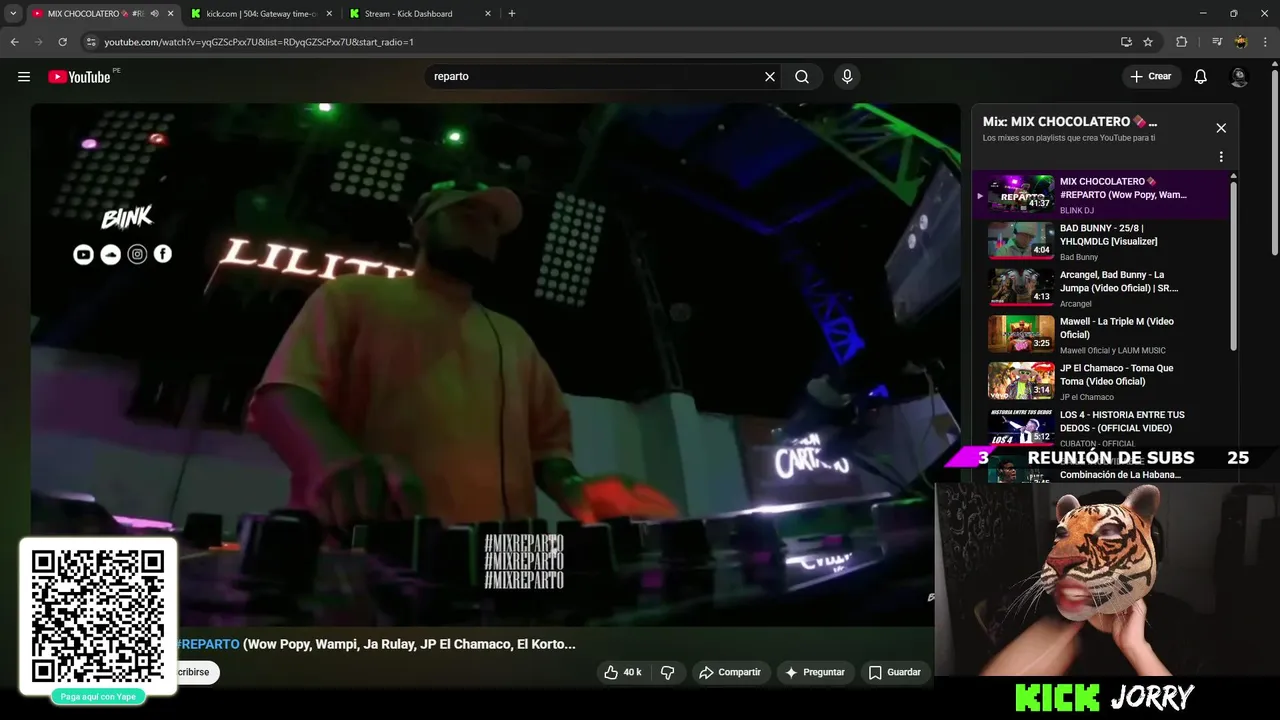Open the site information icon in address bar

(x=91, y=42)
